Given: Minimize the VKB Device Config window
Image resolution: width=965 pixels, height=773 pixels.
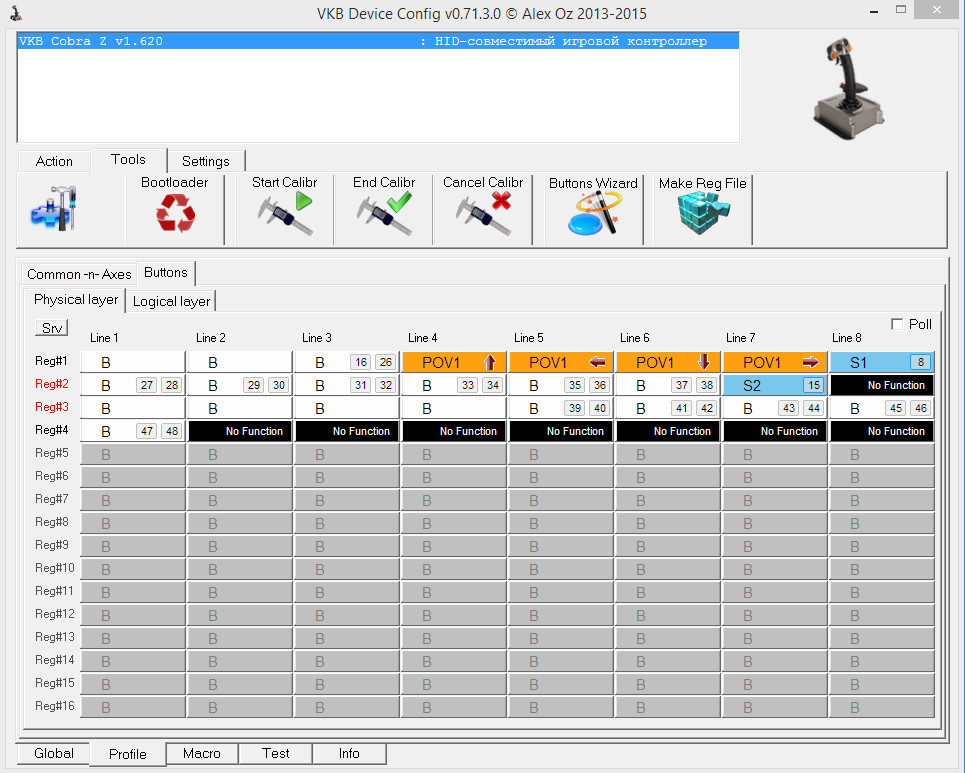Looking at the screenshot, I should pos(873,12).
